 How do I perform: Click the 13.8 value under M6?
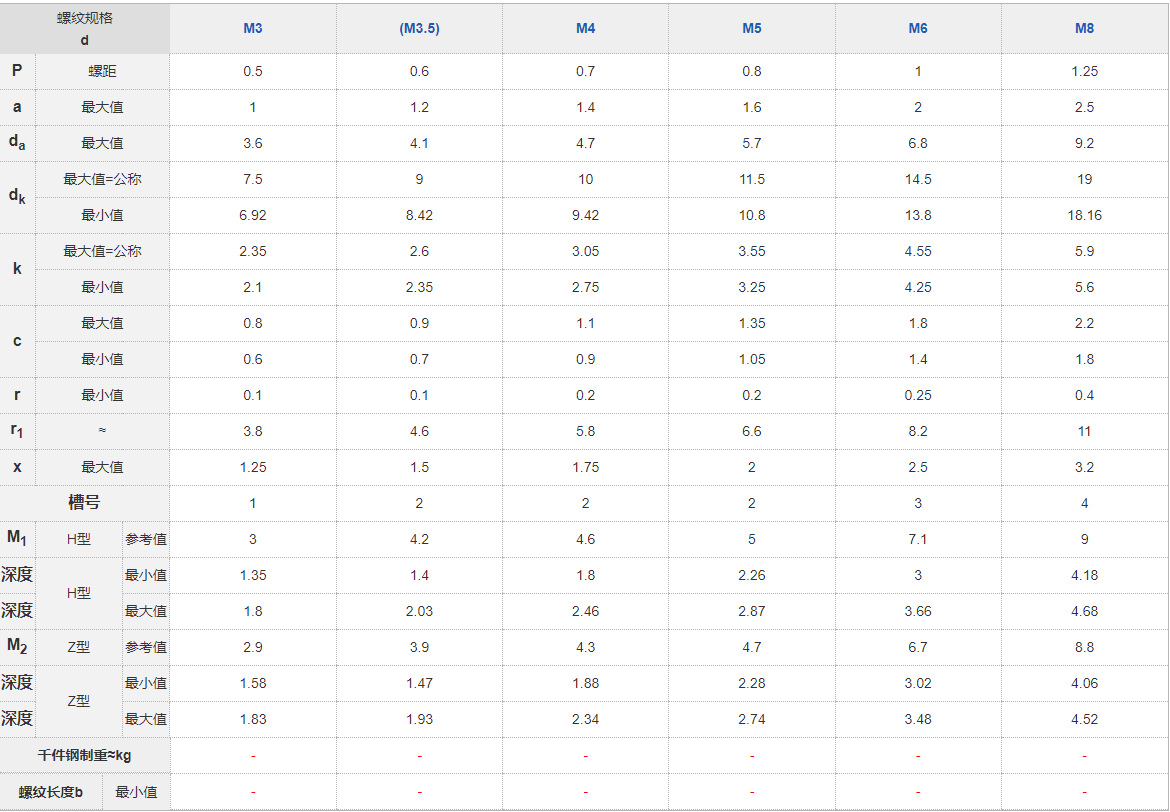(x=918, y=215)
